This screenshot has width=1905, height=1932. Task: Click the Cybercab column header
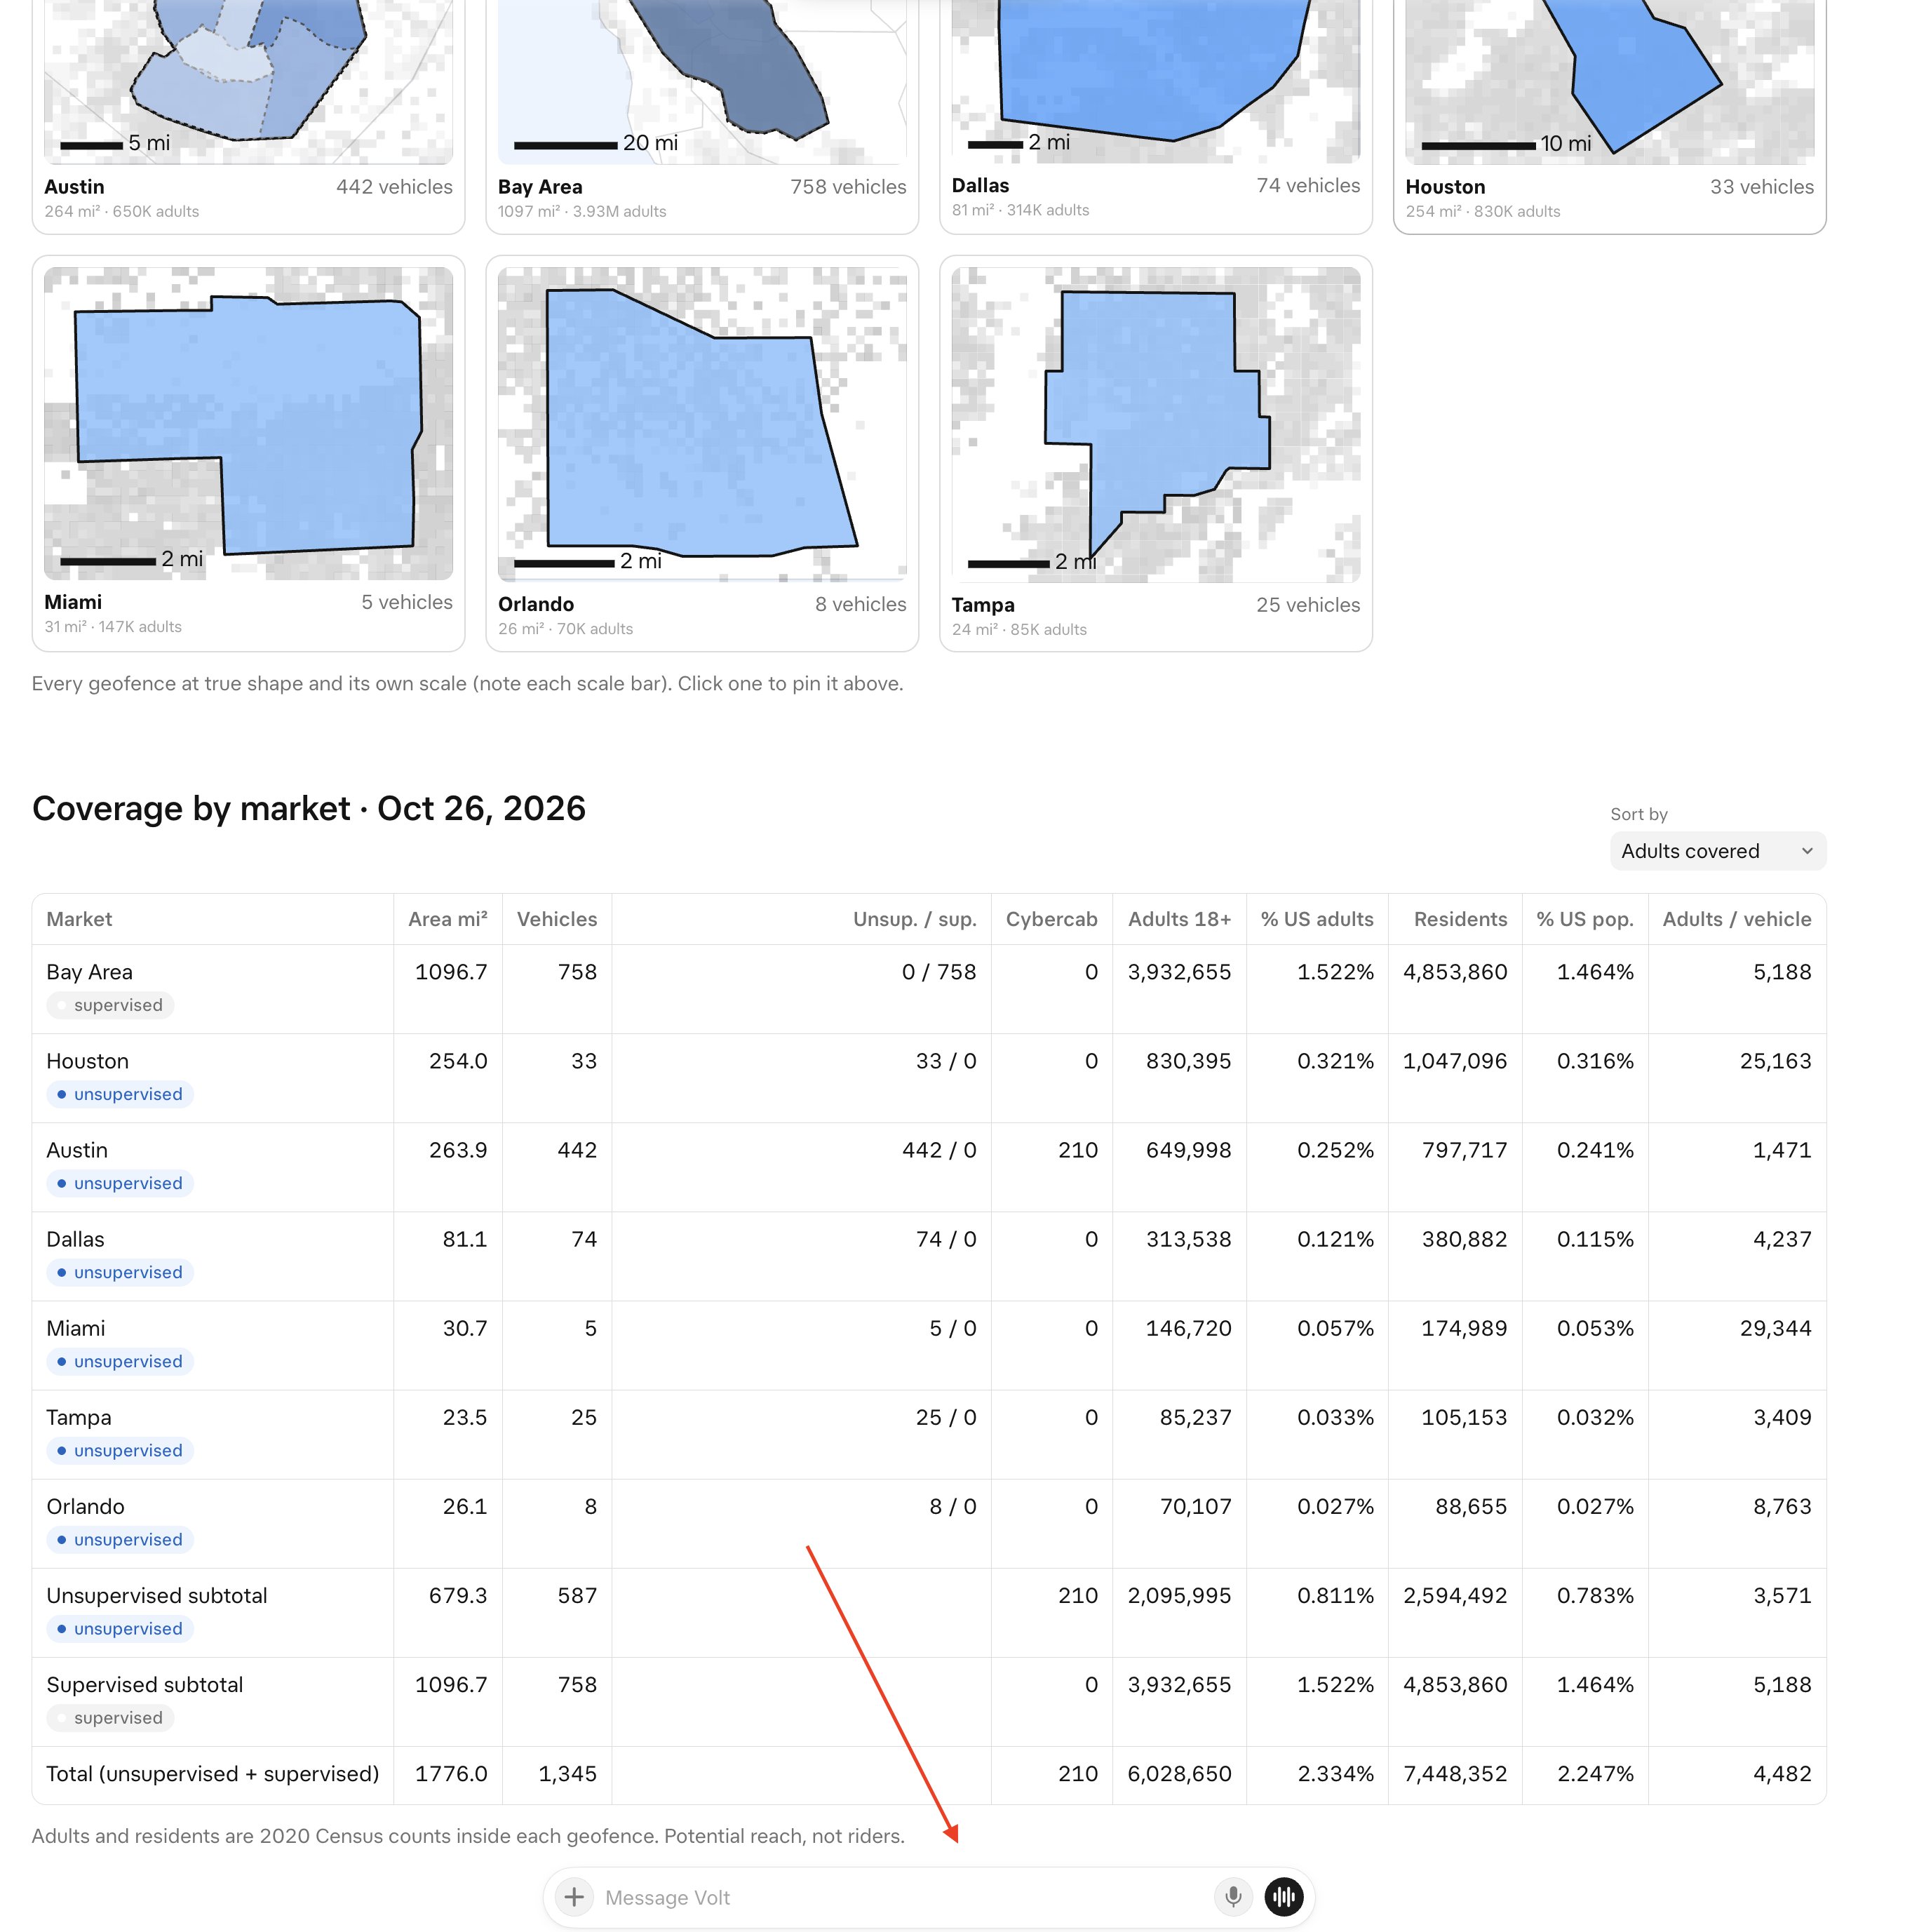pyautogui.click(x=1051, y=919)
